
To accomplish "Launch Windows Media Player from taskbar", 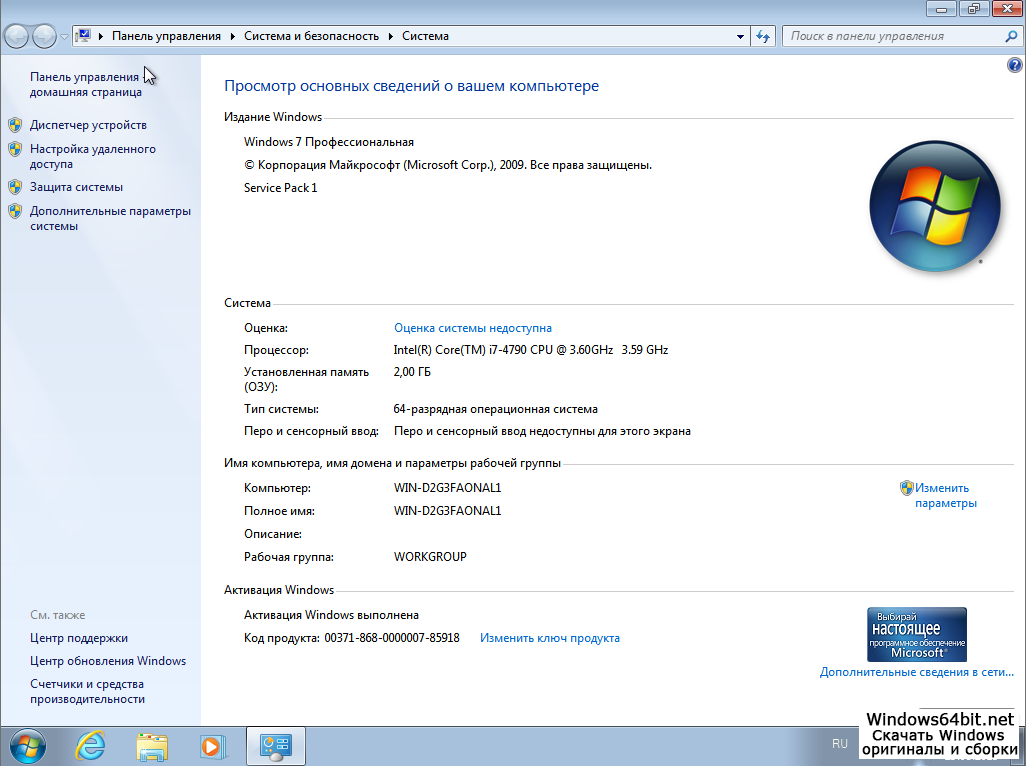I will pyautogui.click(x=213, y=746).
